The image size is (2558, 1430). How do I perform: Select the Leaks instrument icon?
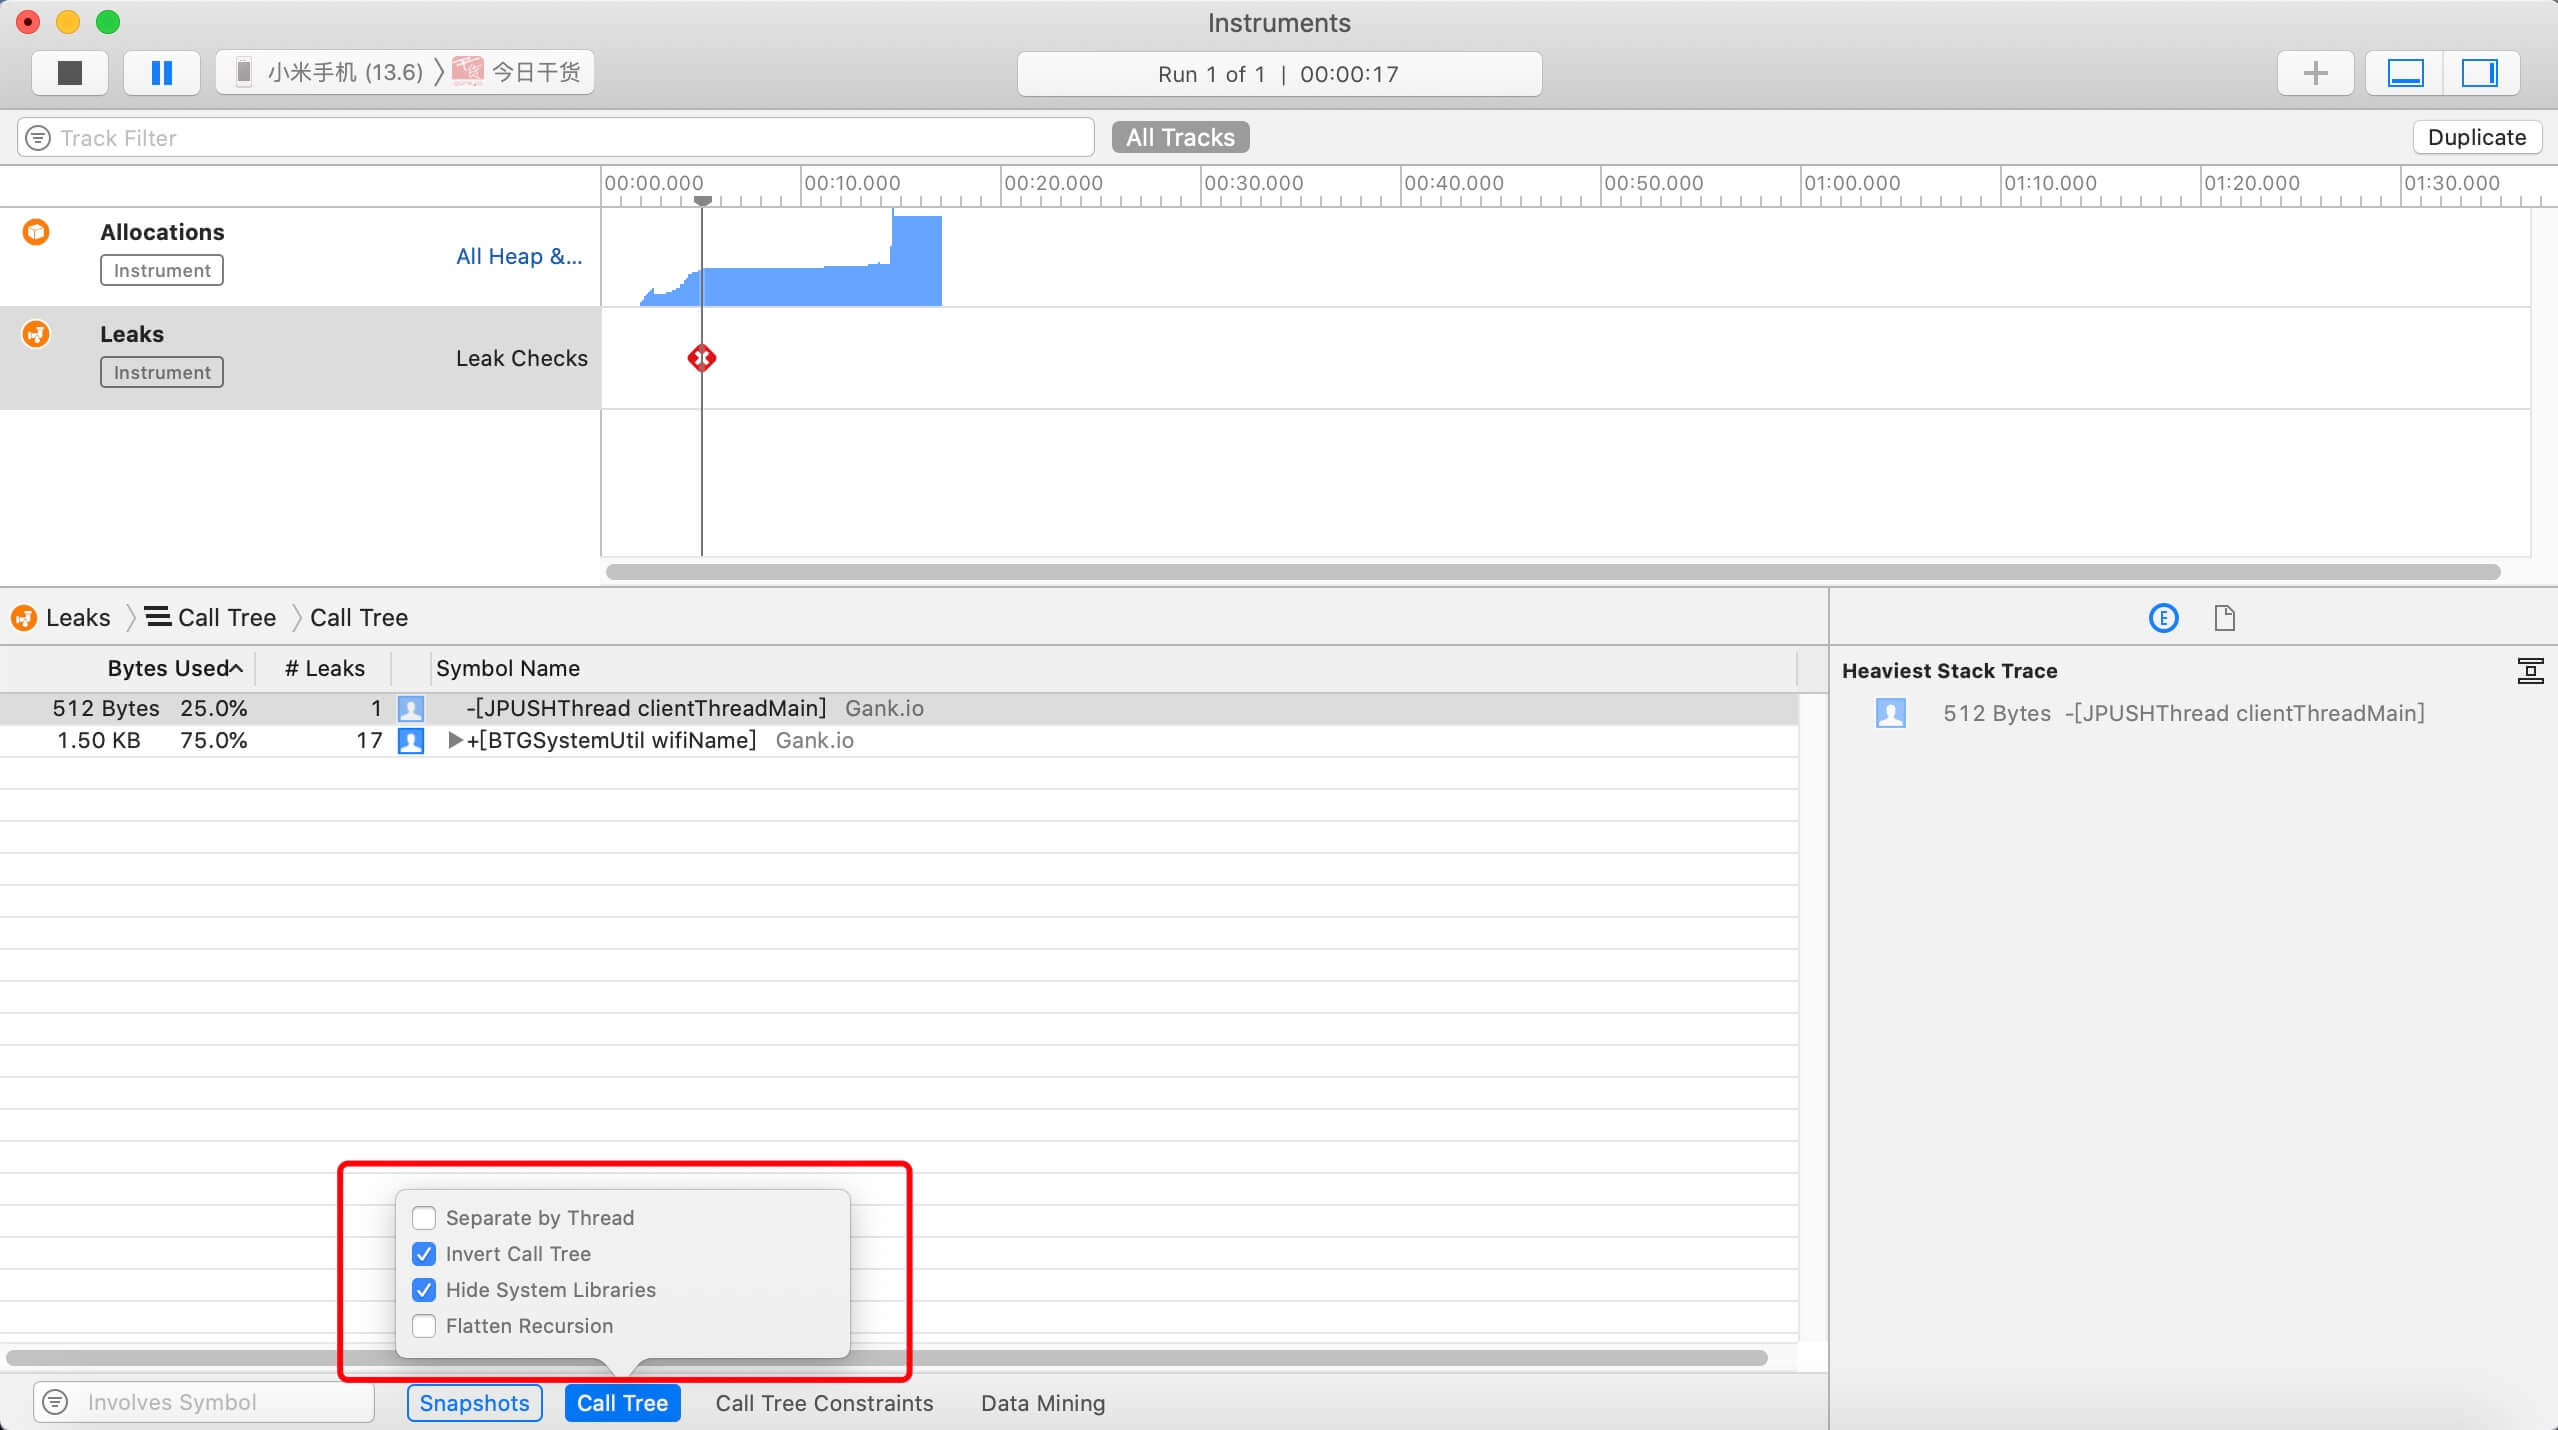coord(35,334)
